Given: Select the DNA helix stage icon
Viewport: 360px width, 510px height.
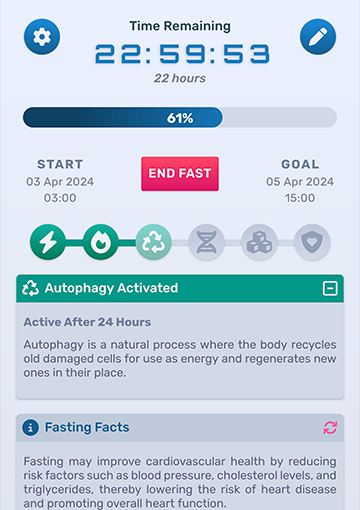Looking at the screenshot, I should point(206,242).
